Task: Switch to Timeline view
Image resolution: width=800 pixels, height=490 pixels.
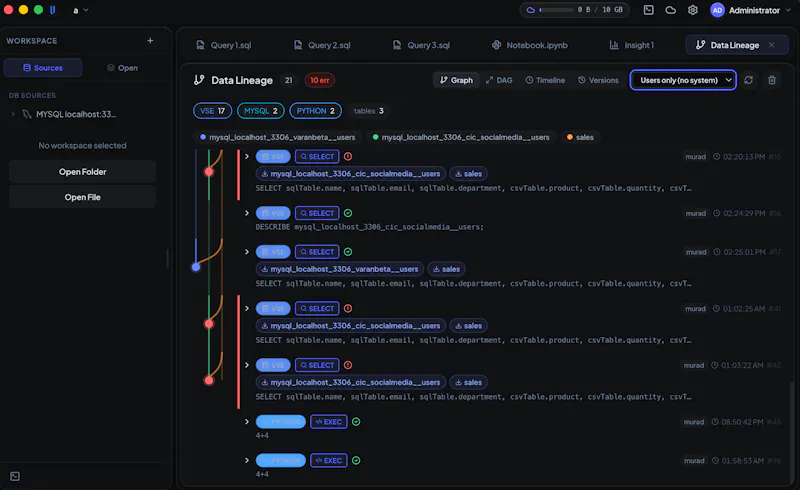Action: (545, 80)
